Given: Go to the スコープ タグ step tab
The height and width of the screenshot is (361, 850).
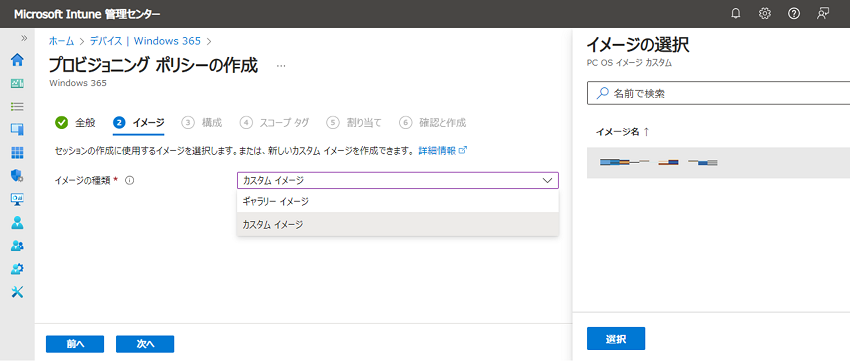Looking at the screenshot, I should [274, 123].
